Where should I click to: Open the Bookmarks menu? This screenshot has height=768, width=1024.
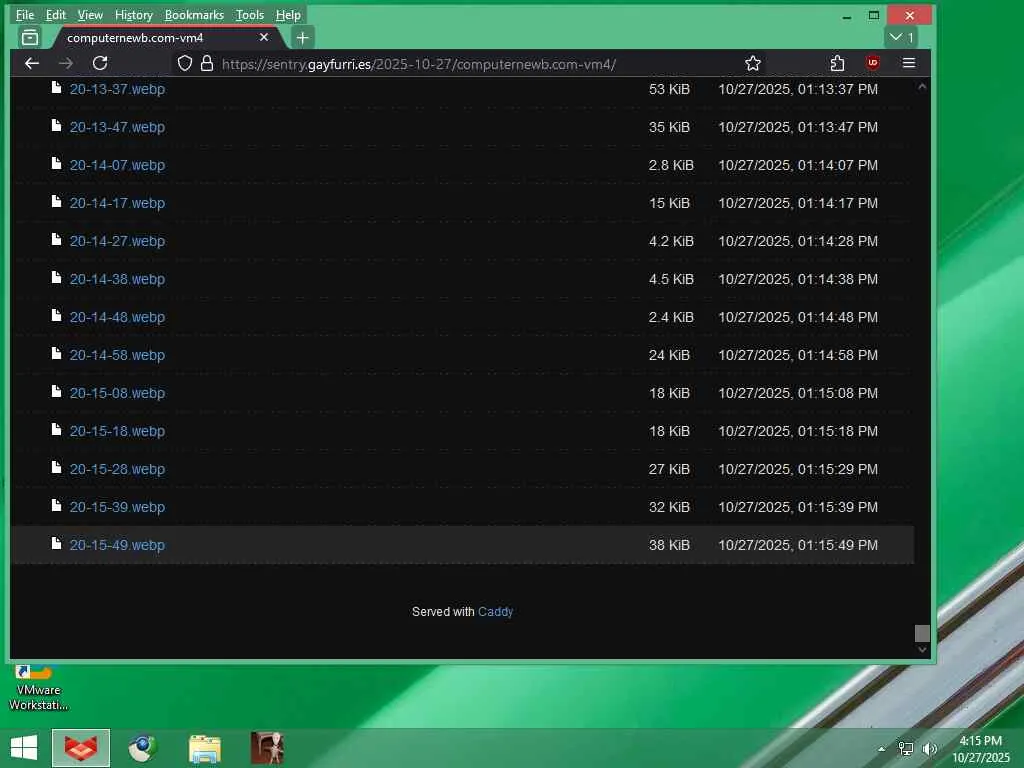(194, 14)
